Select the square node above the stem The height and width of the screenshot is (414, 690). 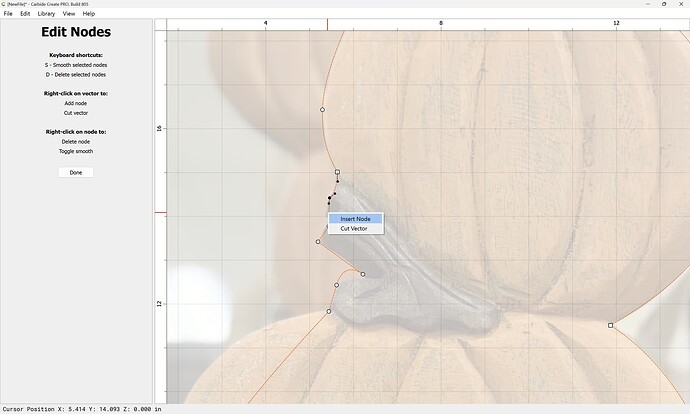(x=337, y=172)
